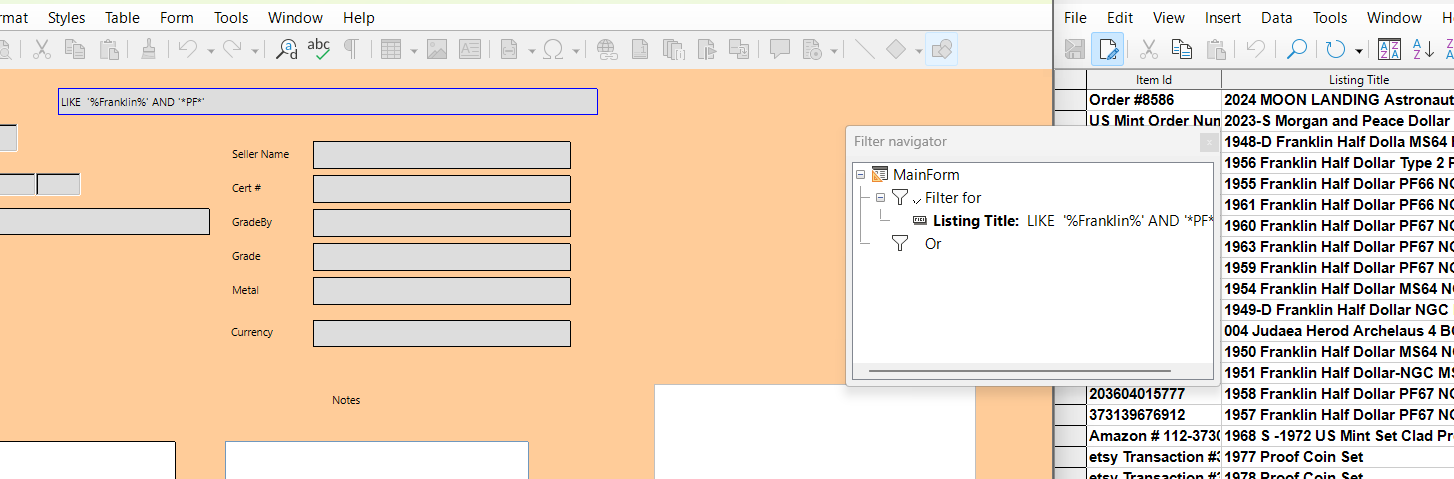Image resolution: width=1454 pixels, height=479 pixels.
Task: Toggle the Draw Functions shapes button
Action: pyautogui.click(x=941, y=49)
